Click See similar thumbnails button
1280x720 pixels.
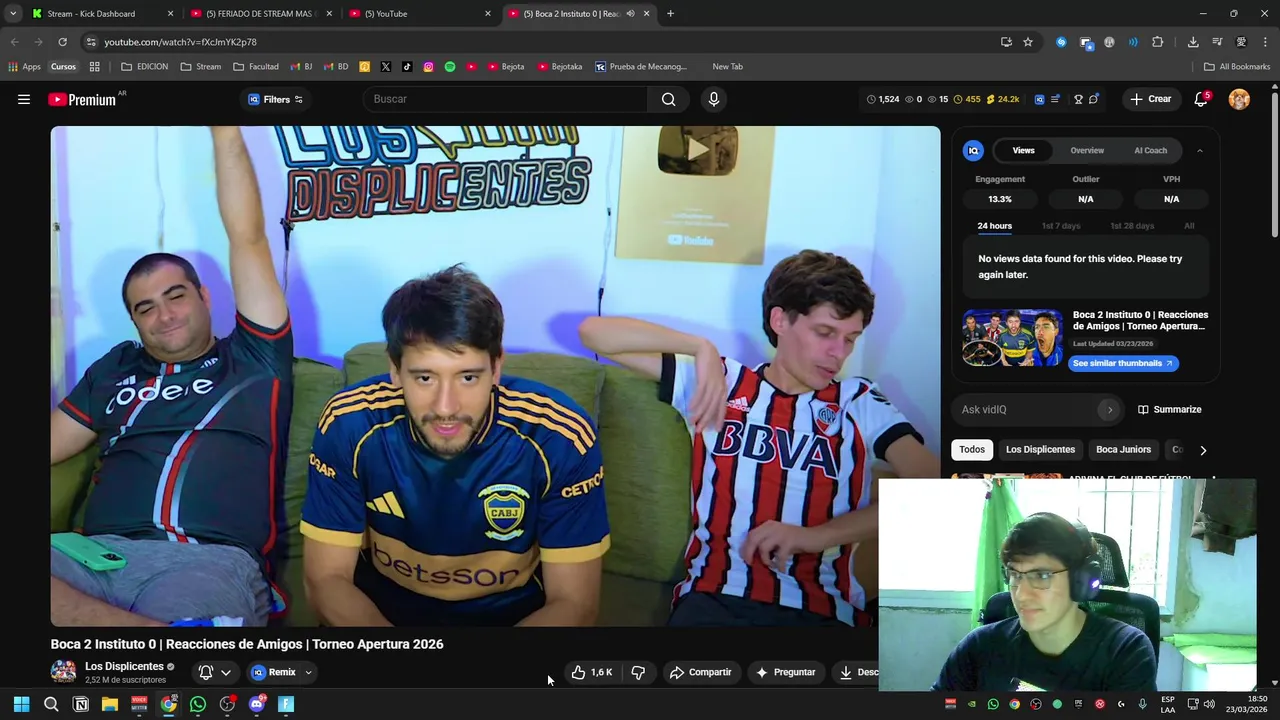coord(1123,363)
